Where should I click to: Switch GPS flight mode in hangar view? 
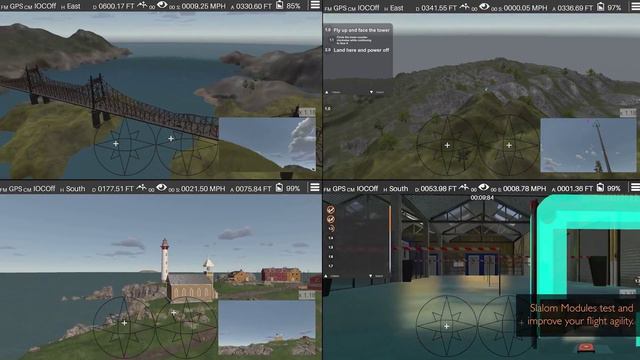[x=340, y=189]
